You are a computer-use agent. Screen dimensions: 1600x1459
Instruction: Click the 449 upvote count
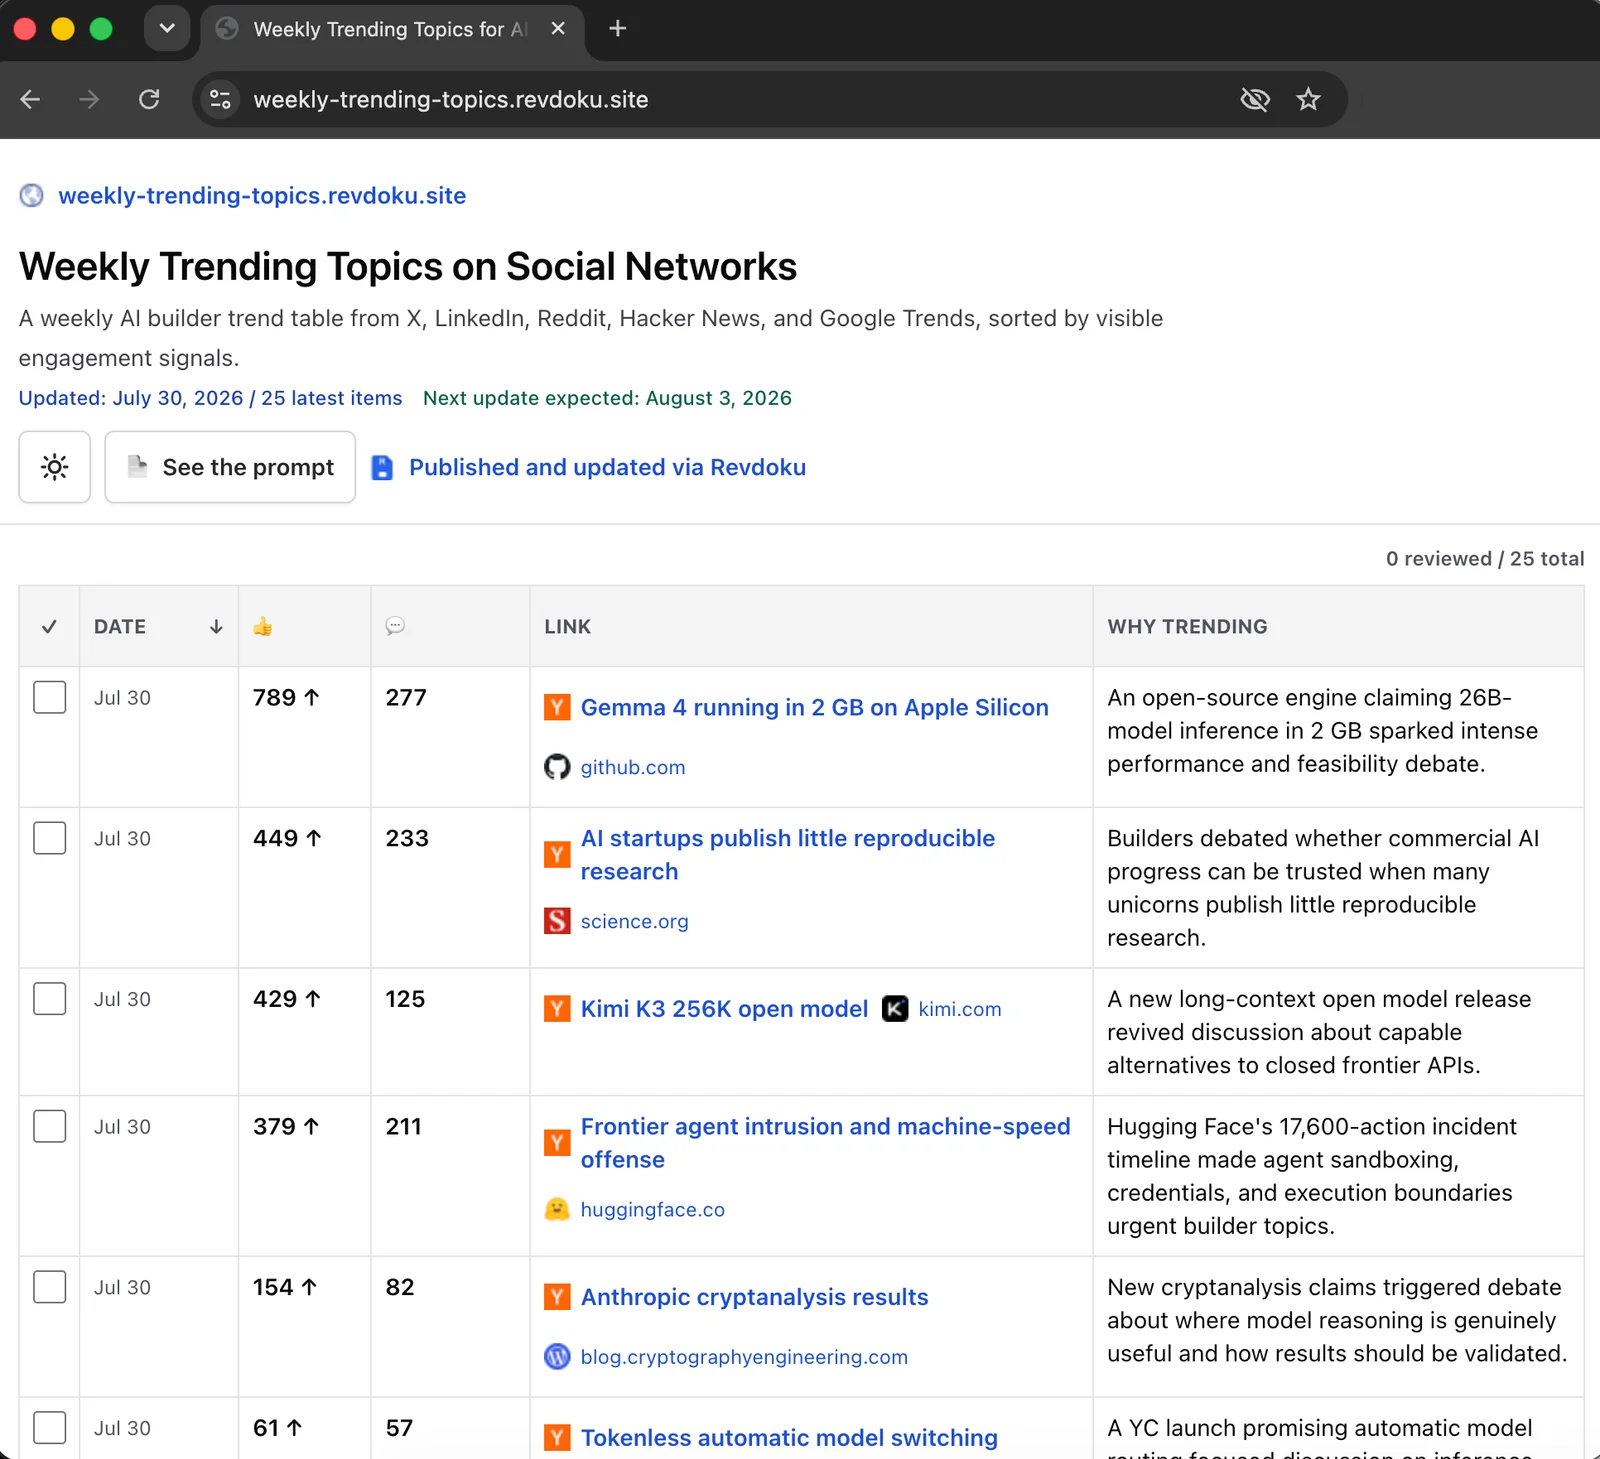coord(287,838)
